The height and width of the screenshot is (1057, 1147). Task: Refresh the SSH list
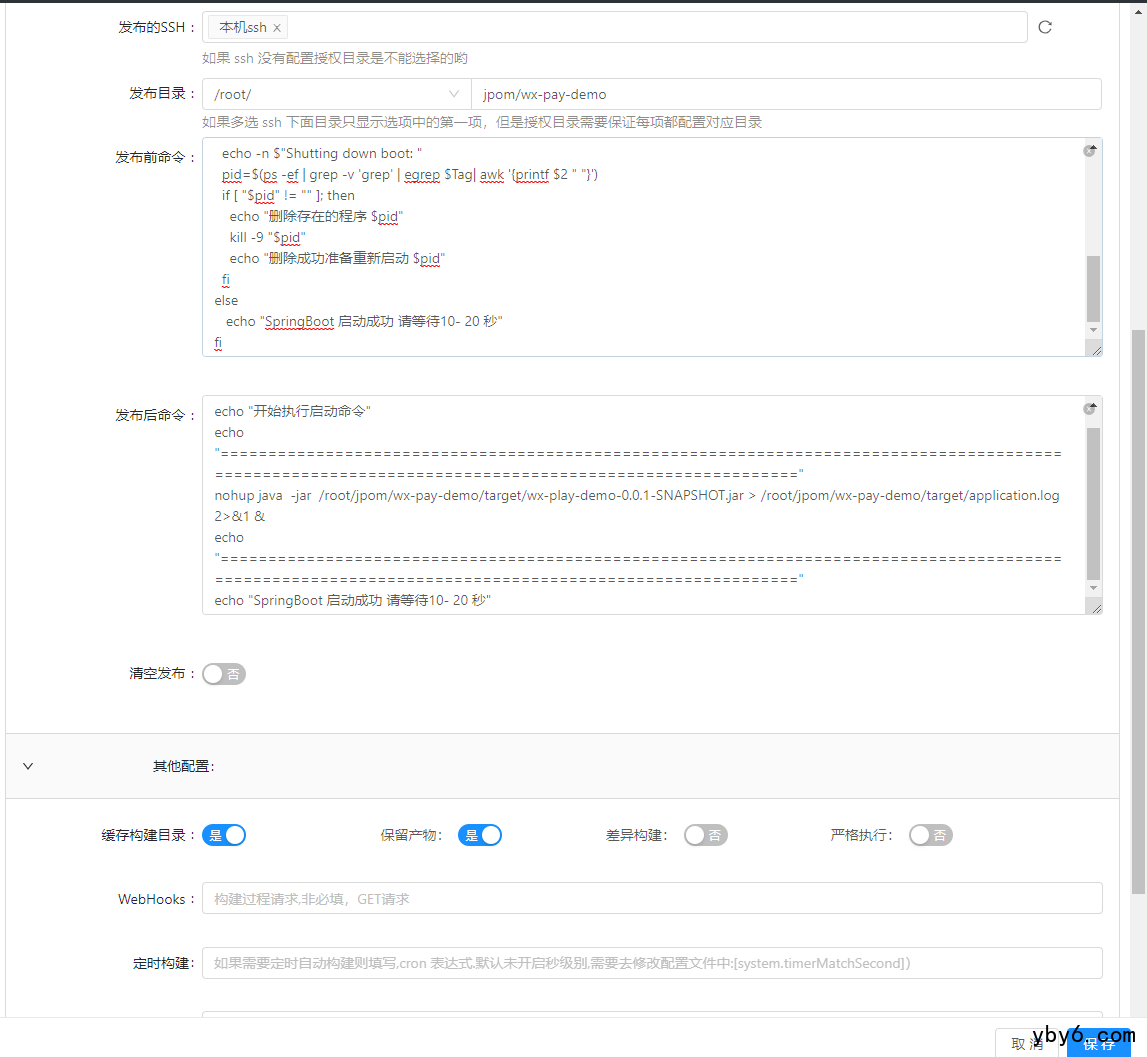point(1045,27)
